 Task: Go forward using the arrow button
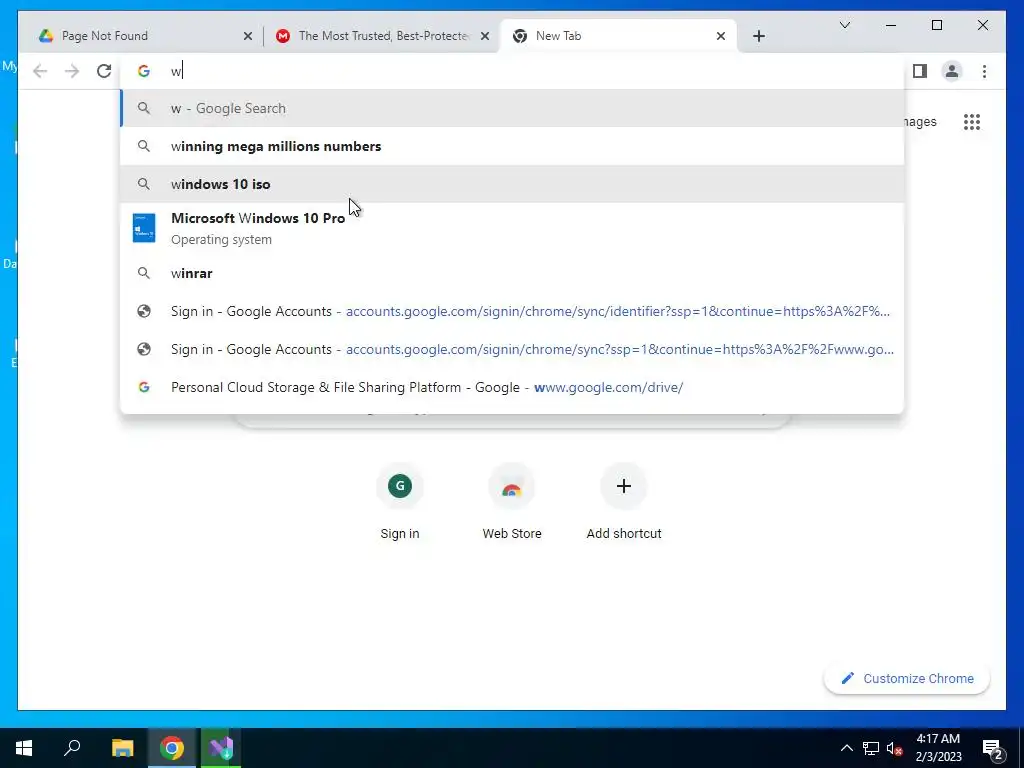pos(72,71)
